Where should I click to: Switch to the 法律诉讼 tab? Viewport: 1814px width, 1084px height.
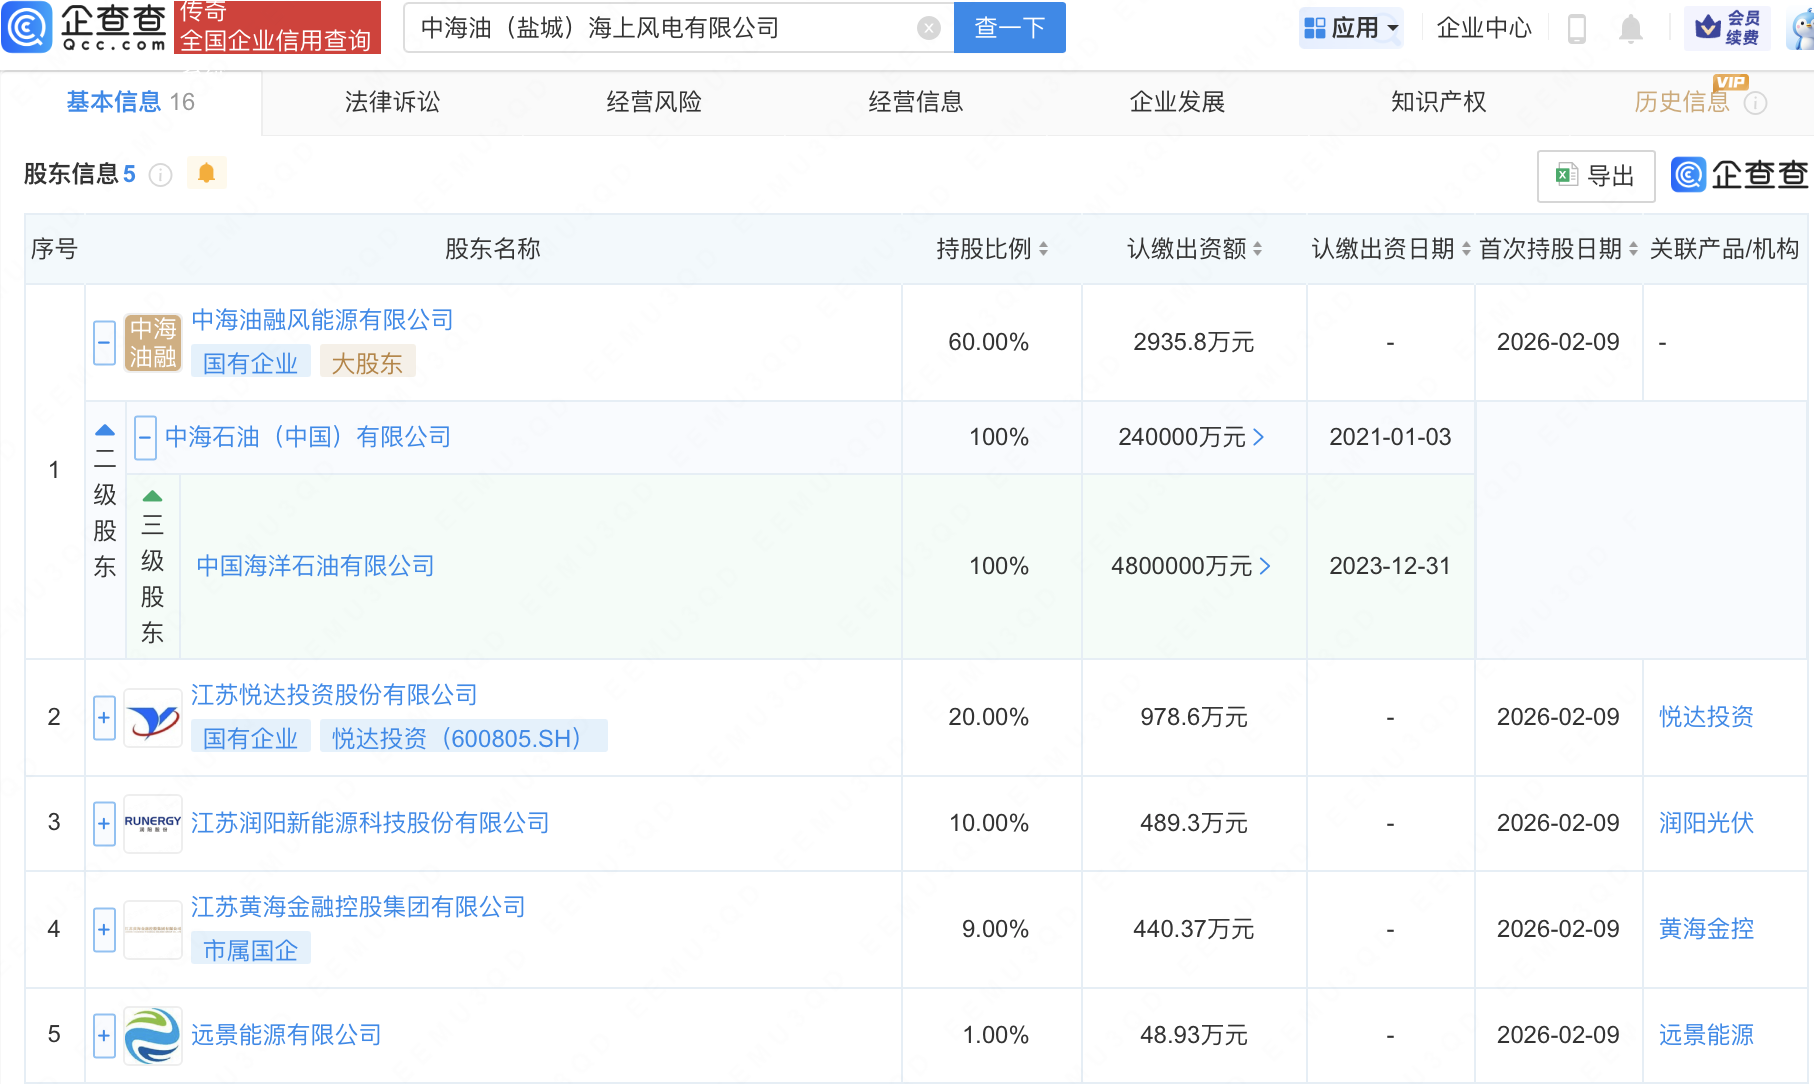click(392, 102)
